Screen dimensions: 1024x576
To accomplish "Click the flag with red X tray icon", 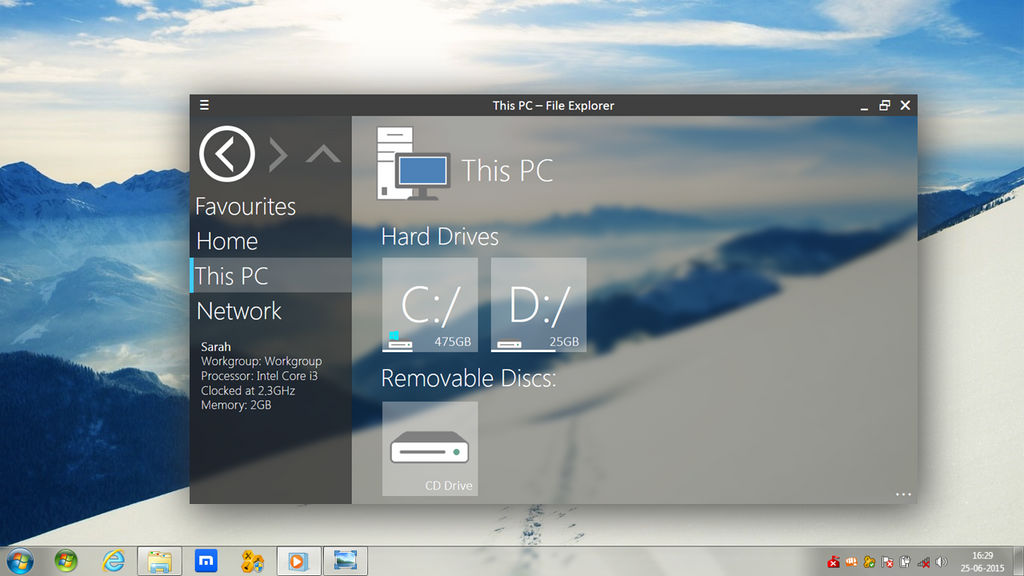I will [887, 562].
